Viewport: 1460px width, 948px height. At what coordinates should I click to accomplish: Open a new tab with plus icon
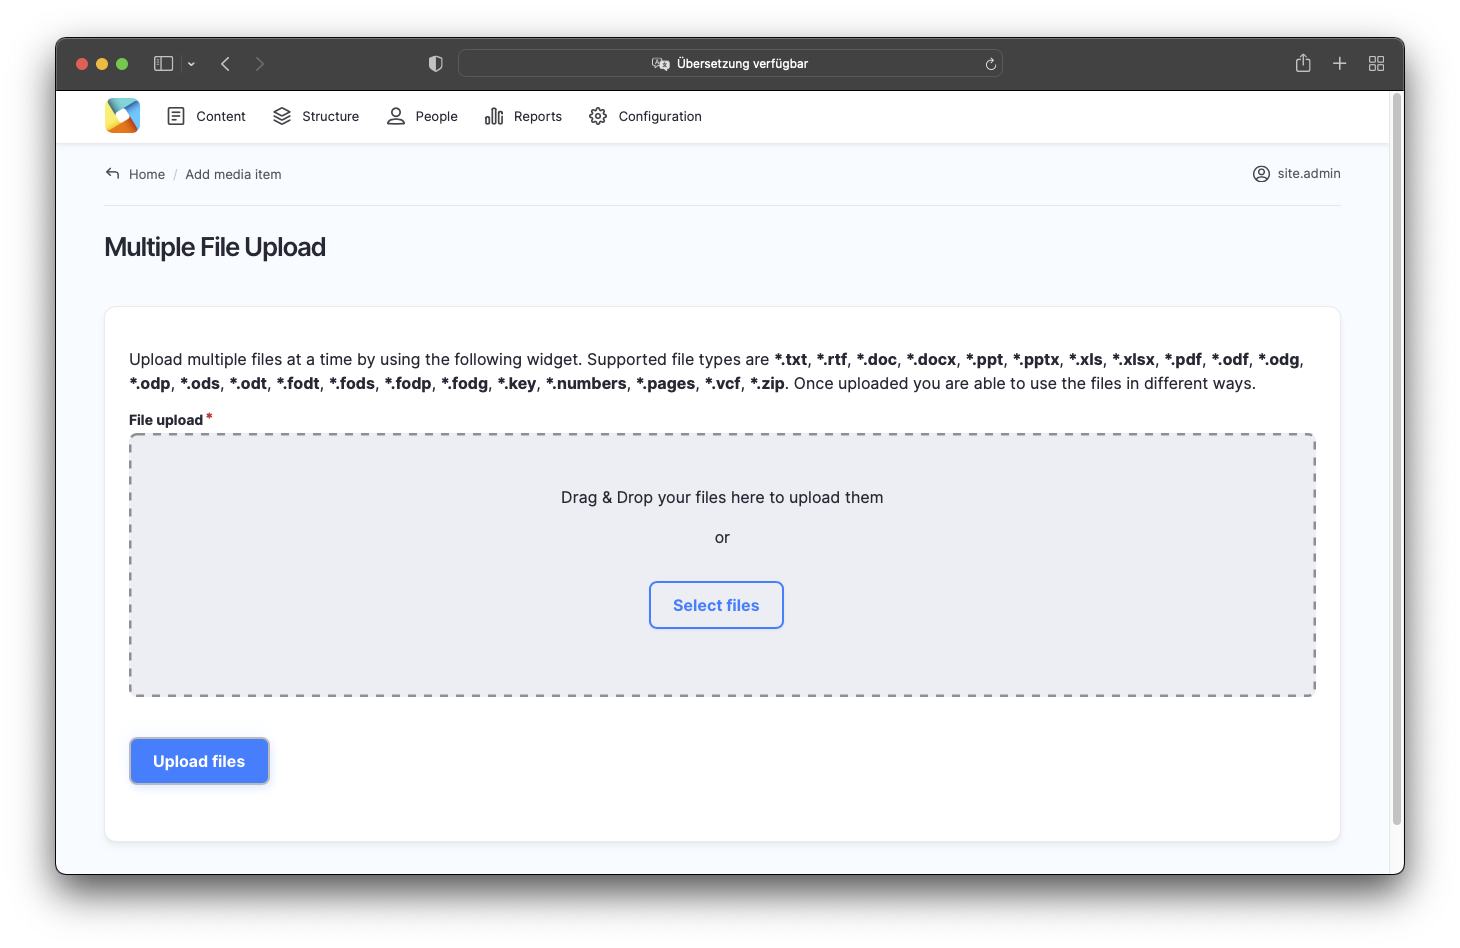[1340, 63]
